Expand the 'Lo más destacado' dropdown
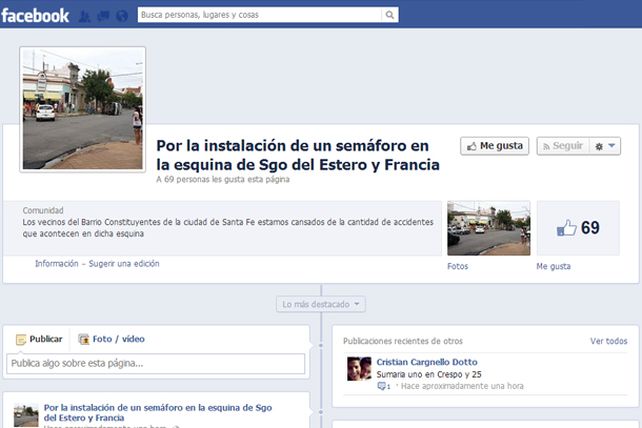This screenshot has height=428, width=642. 321,304
